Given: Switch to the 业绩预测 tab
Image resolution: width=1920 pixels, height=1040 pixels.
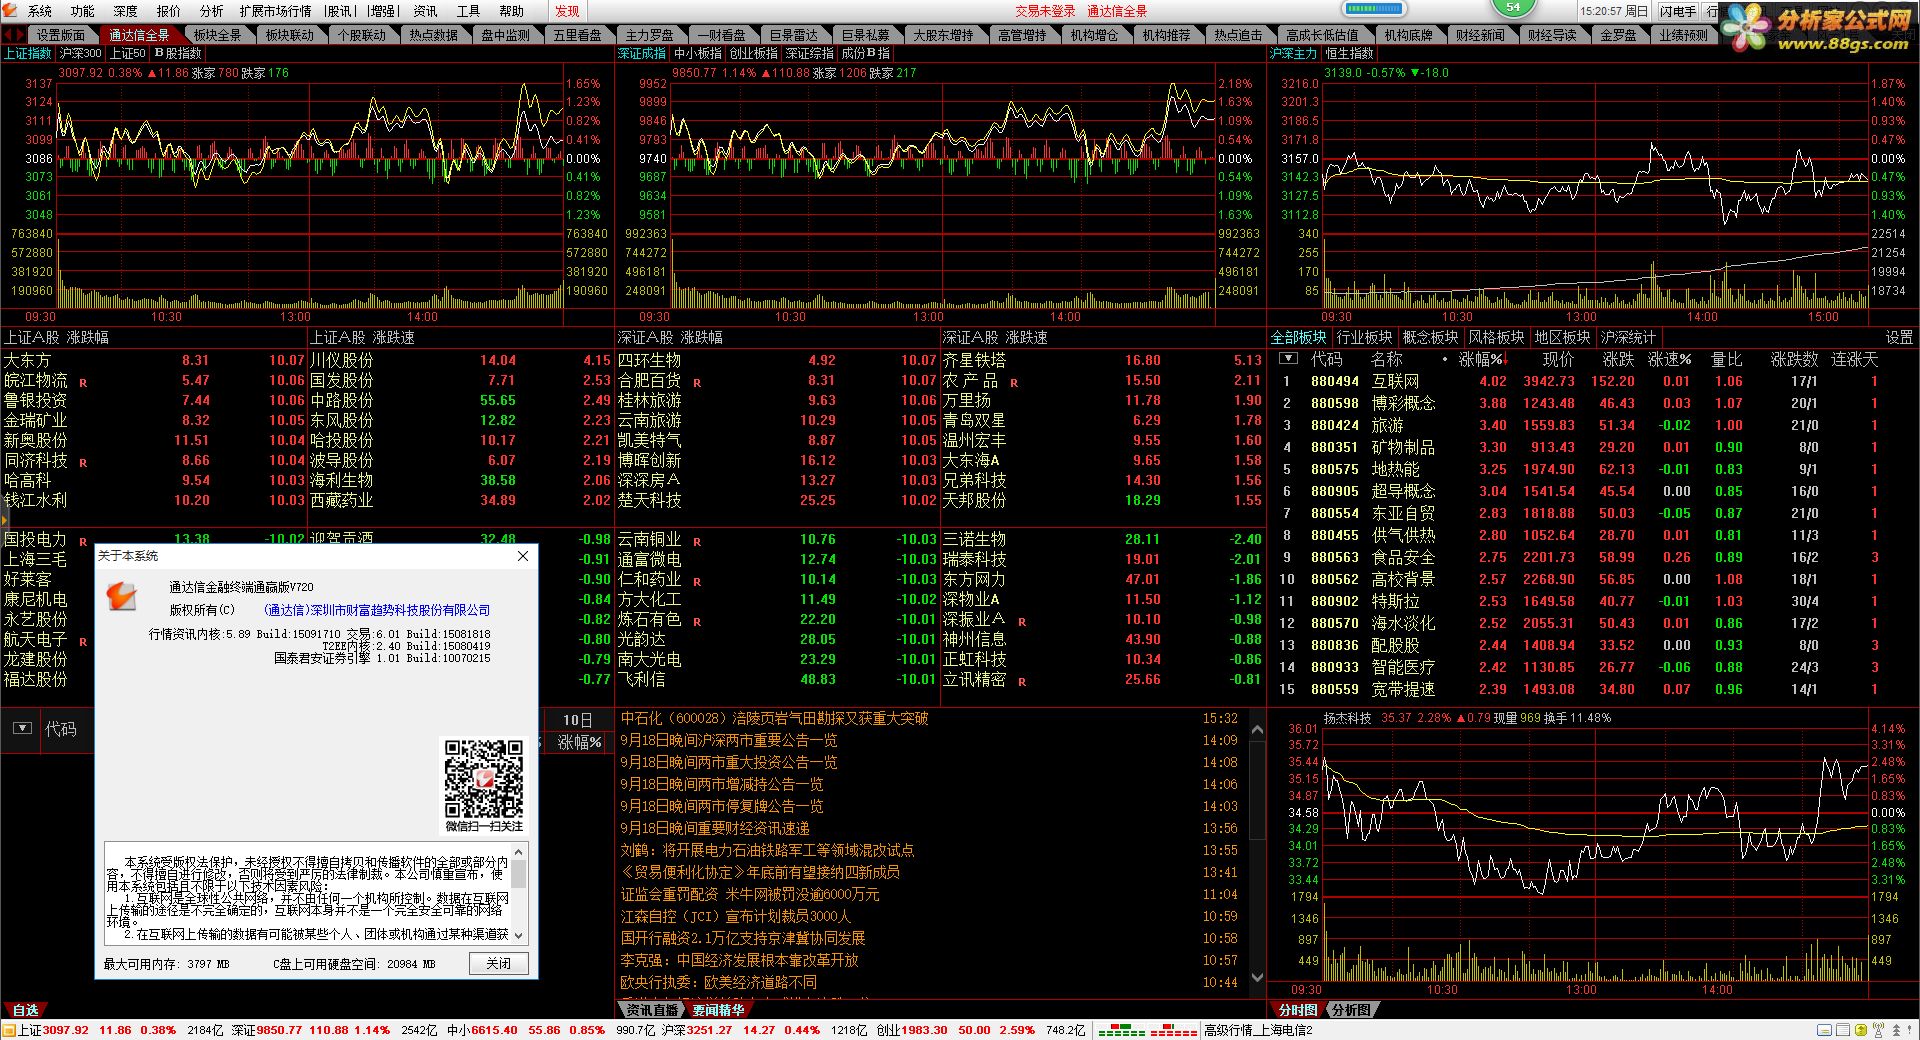Looking at the screenshot, I should click(1684, 35).
